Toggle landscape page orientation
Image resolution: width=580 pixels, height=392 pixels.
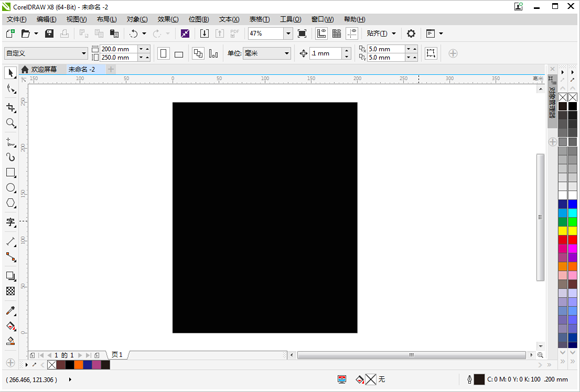click(179, 54)
